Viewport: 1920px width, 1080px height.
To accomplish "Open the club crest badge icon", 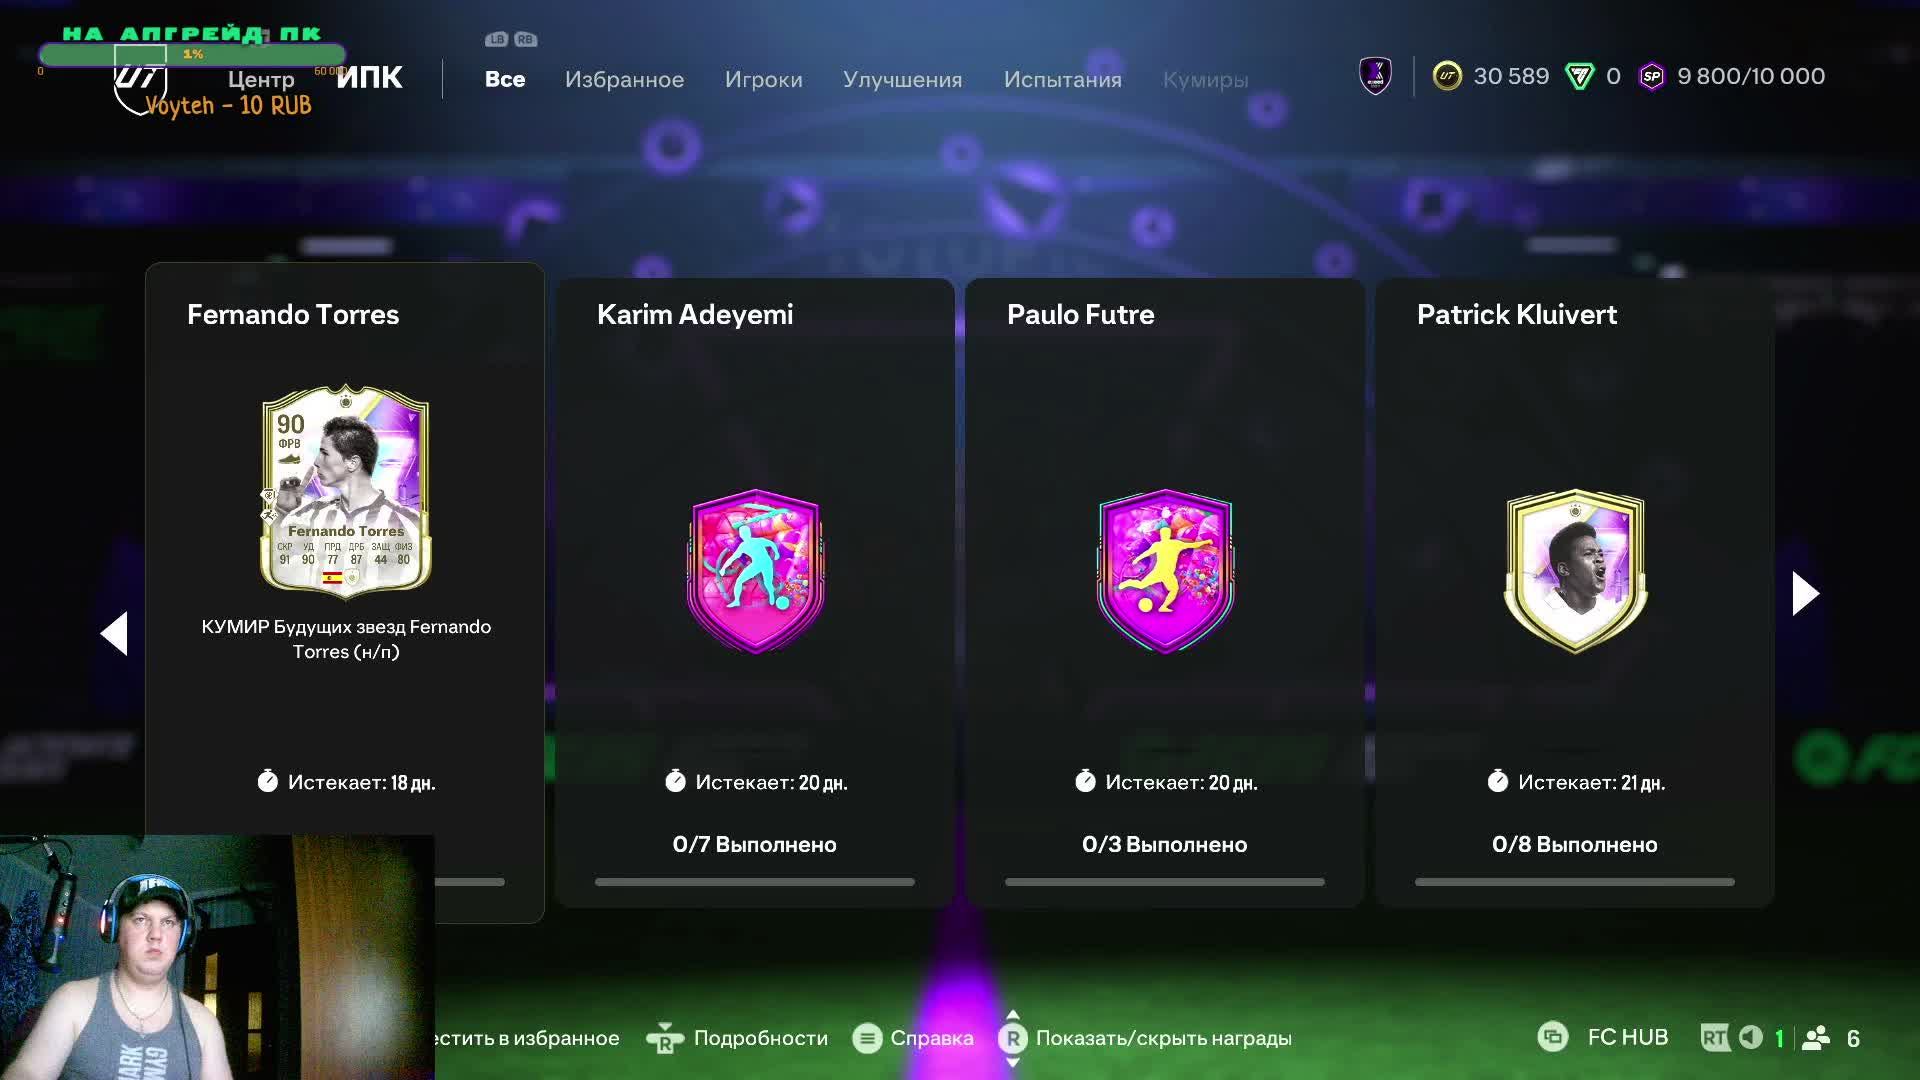I will [x=1376, y=76].
